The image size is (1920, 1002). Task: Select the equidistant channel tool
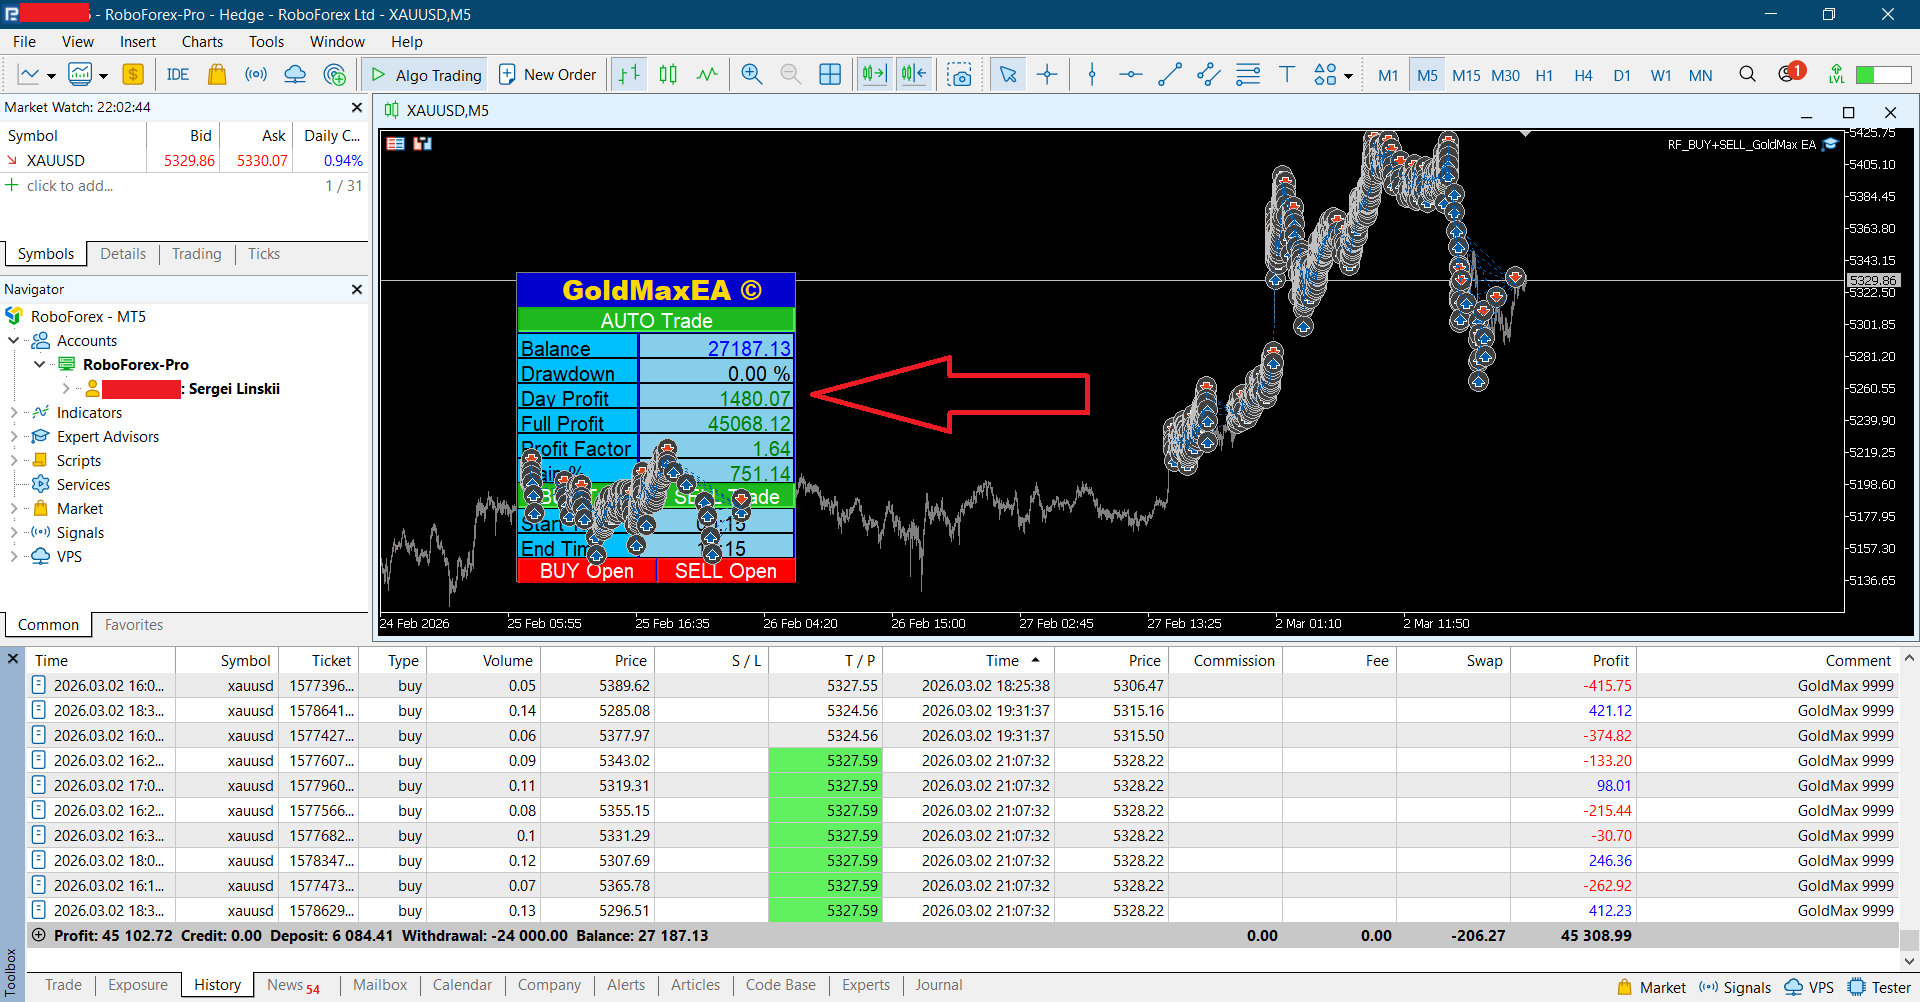click(1208, 75)
